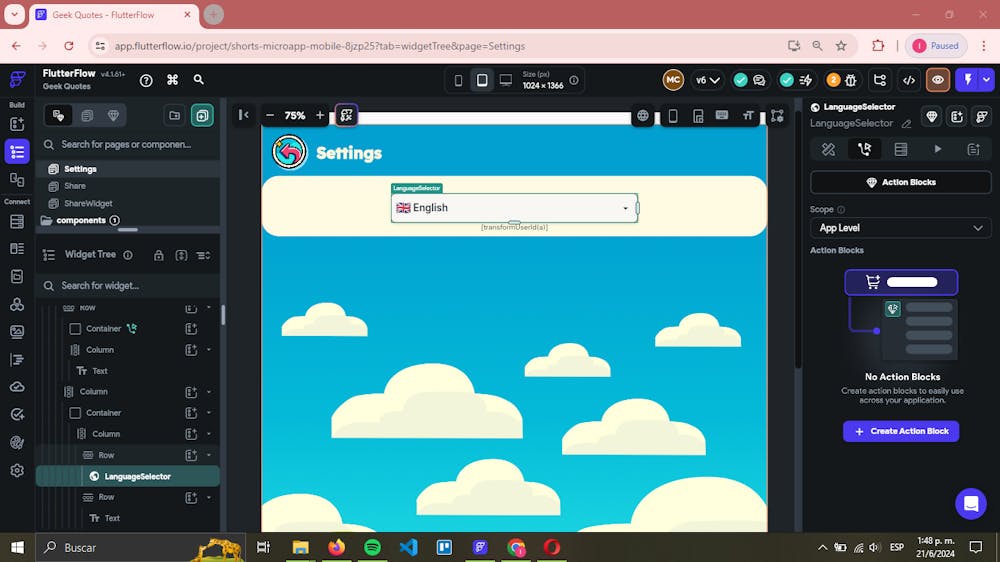Click the Create Action Block button

click(901, 431)
